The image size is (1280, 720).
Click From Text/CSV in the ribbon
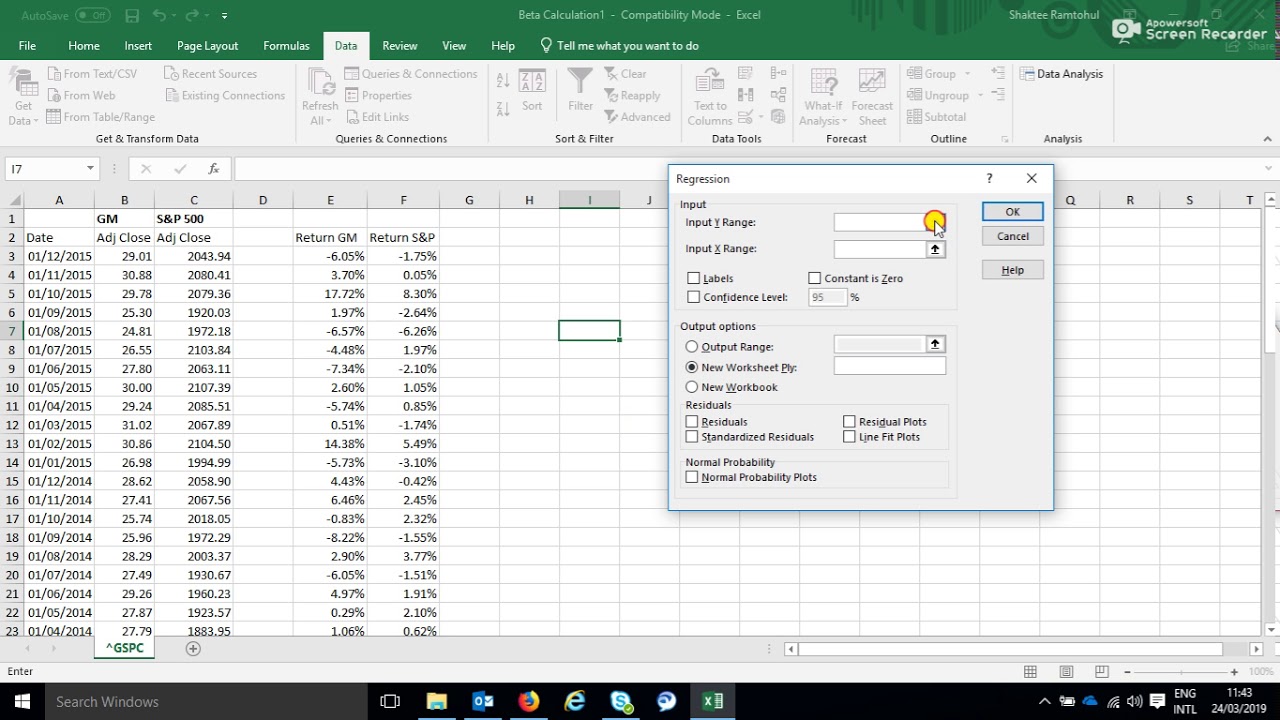[x=91, y=74]
